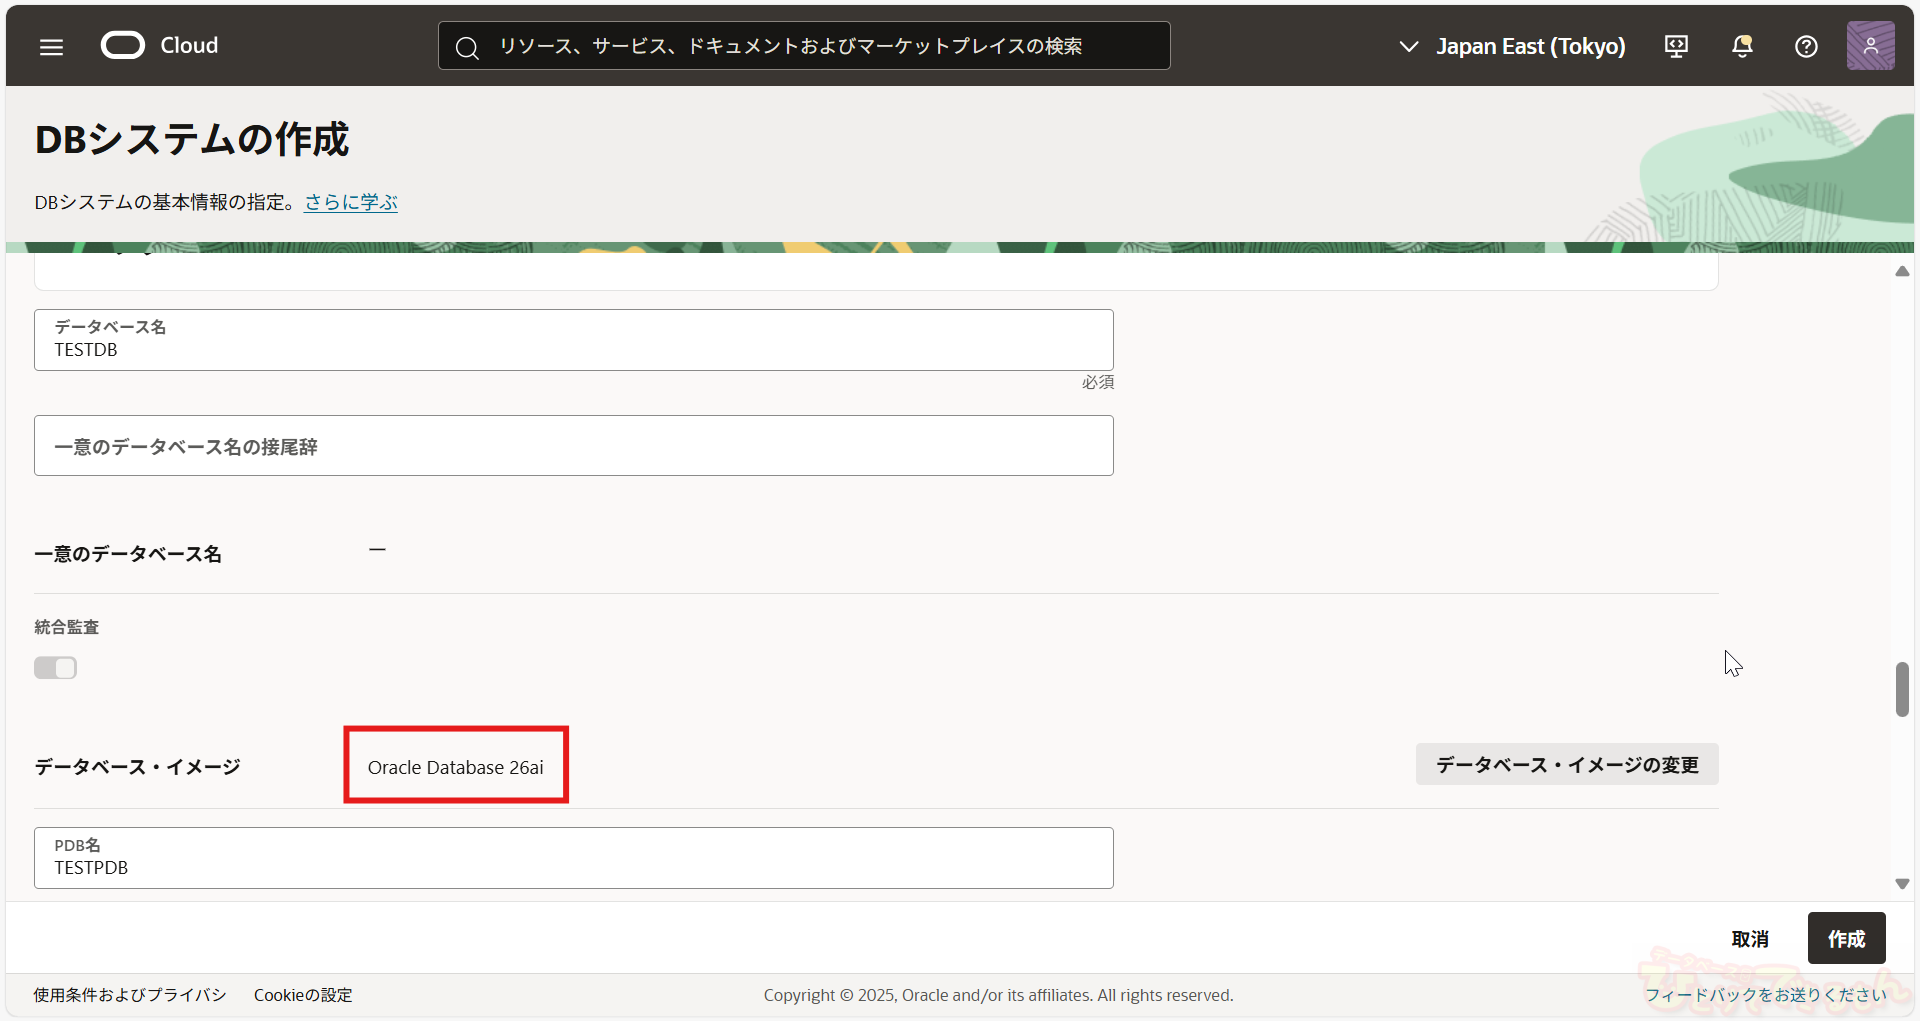Open Cookieの設定 in the footer
The image size is (1920, 1021).
pyautogui.click(x=303, y=995)
